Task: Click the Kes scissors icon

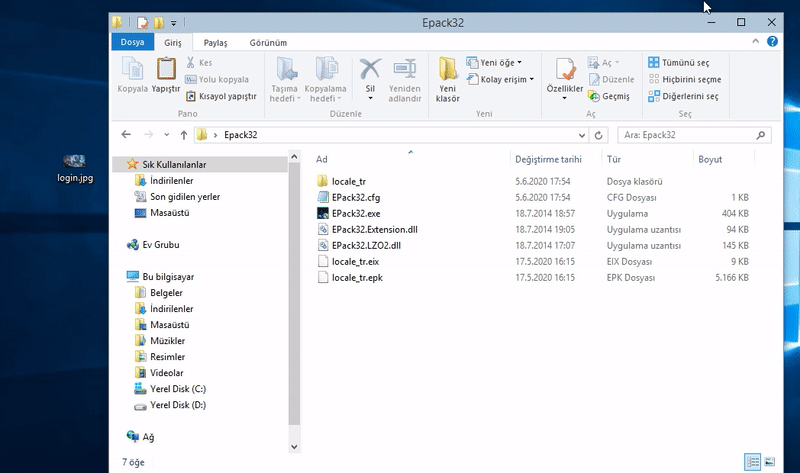Action: tap(190, 62)
